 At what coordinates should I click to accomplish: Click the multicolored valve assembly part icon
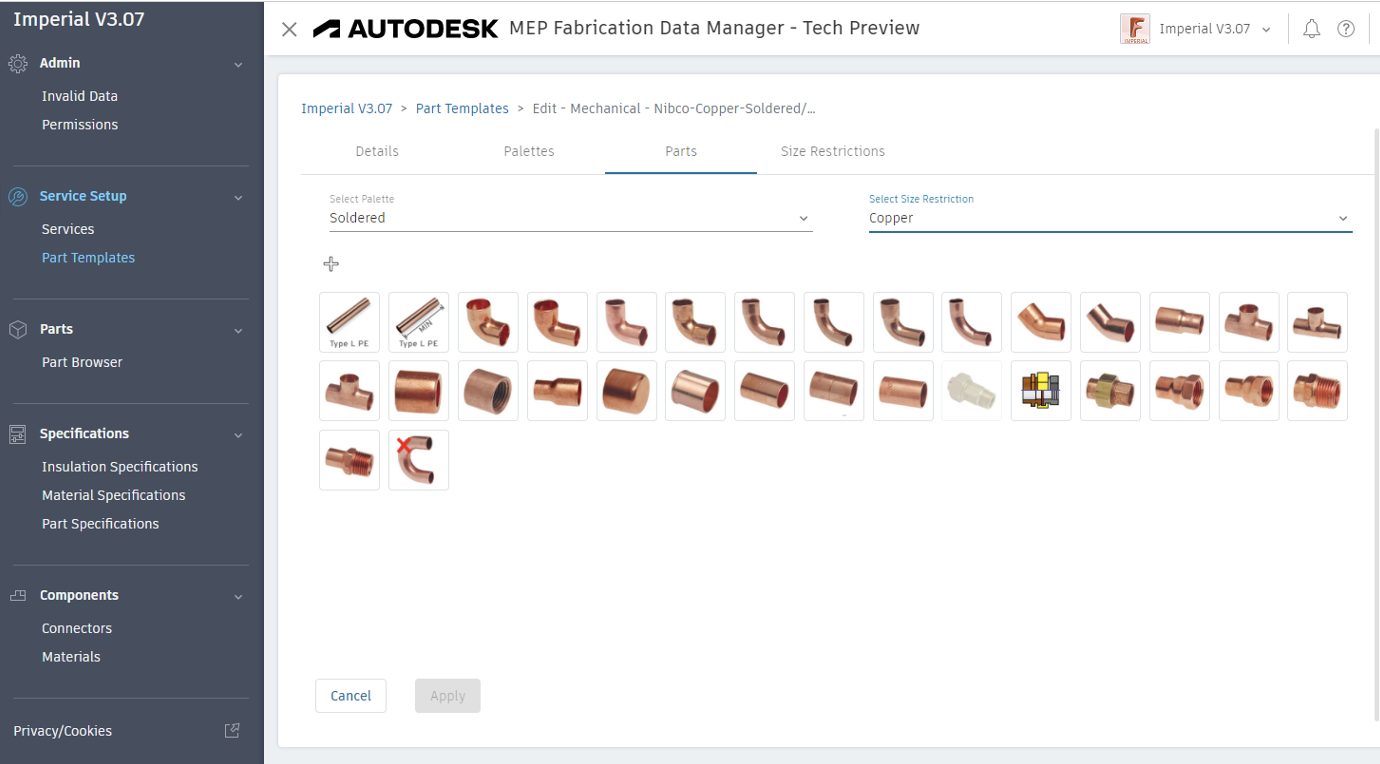pyautogui.click(x=1041, y=391)
